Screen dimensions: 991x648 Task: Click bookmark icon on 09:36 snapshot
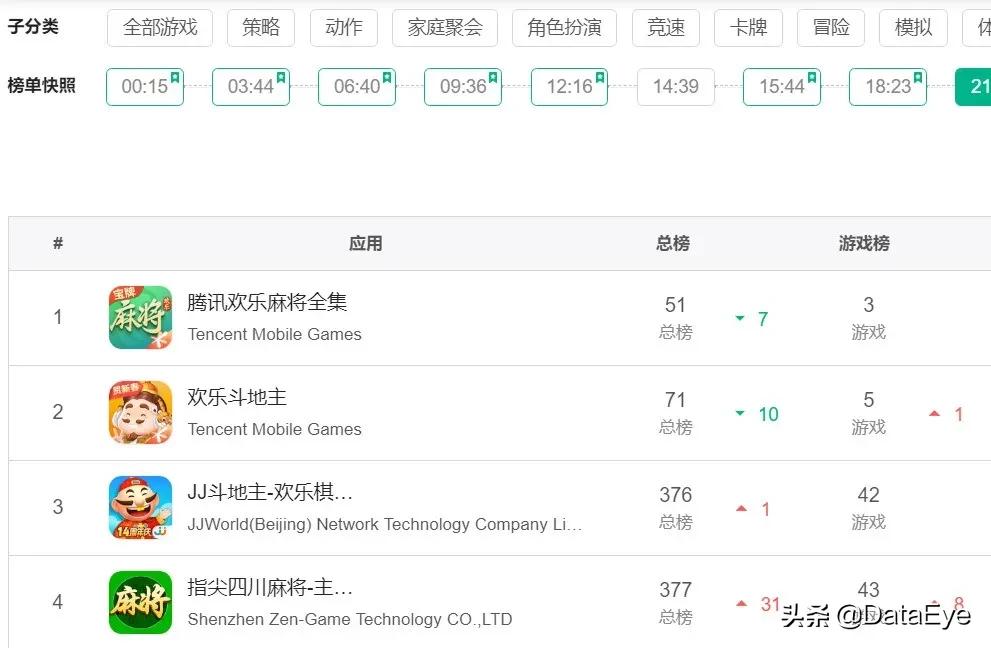[x=493, y=77]
